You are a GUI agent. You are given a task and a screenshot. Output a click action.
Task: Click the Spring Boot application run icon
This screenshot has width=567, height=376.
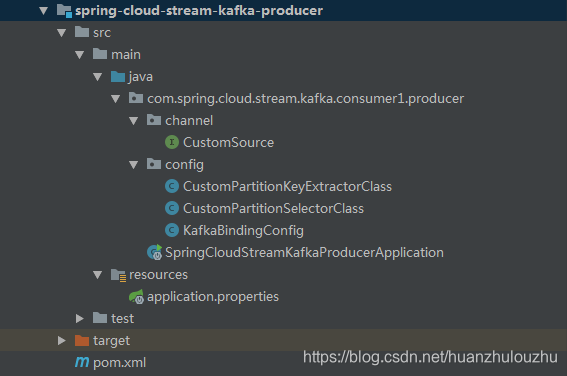pos(155,252)
